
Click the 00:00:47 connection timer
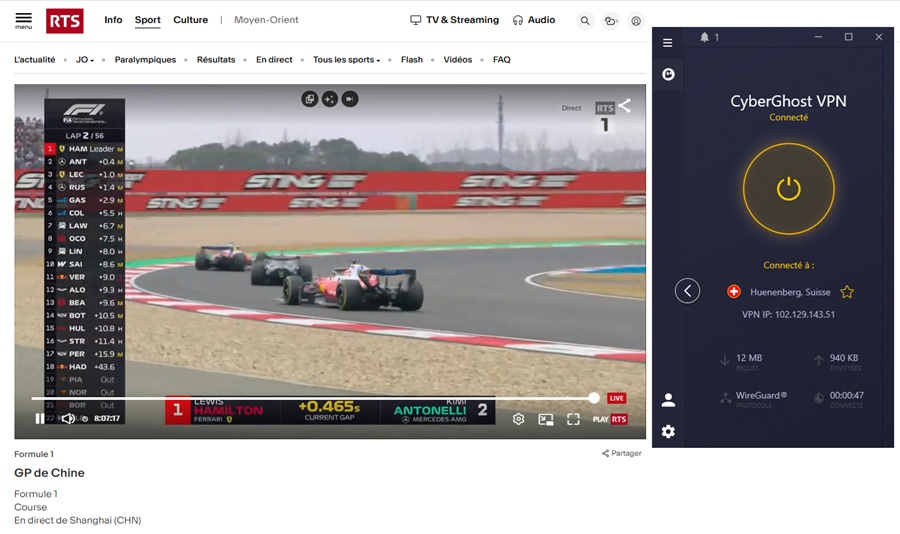coord(847,395)
